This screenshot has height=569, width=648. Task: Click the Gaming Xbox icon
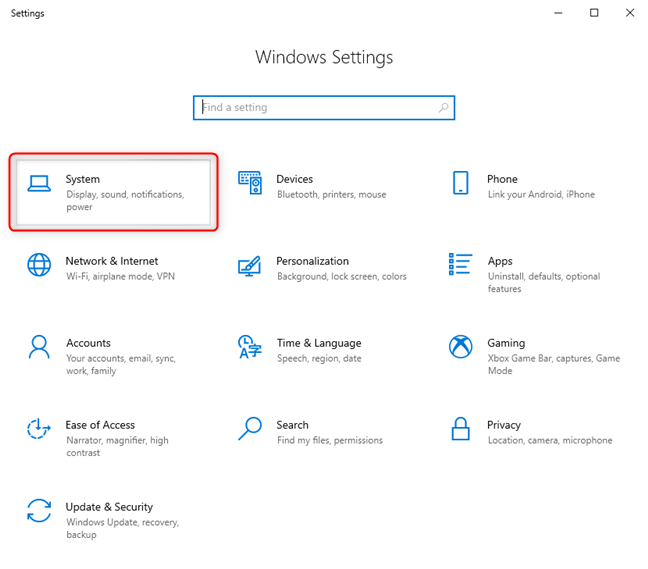460,347
